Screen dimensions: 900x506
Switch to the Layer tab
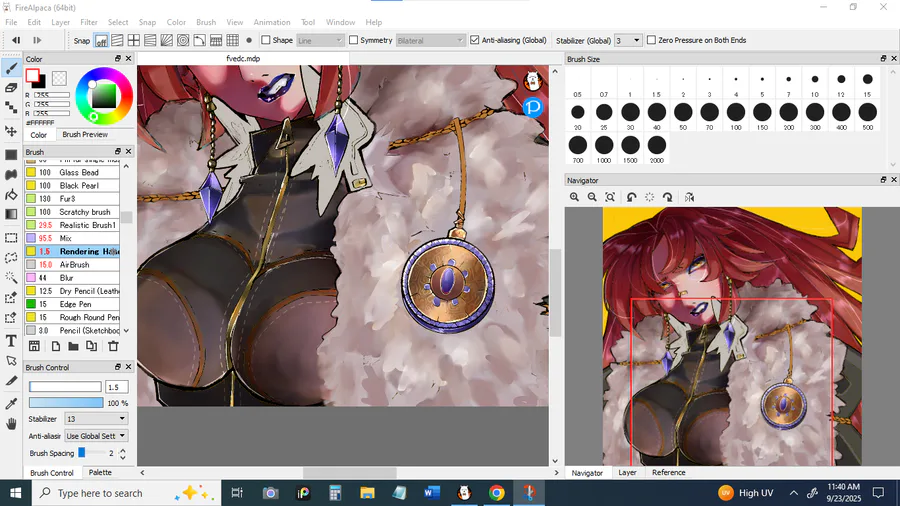627,472
